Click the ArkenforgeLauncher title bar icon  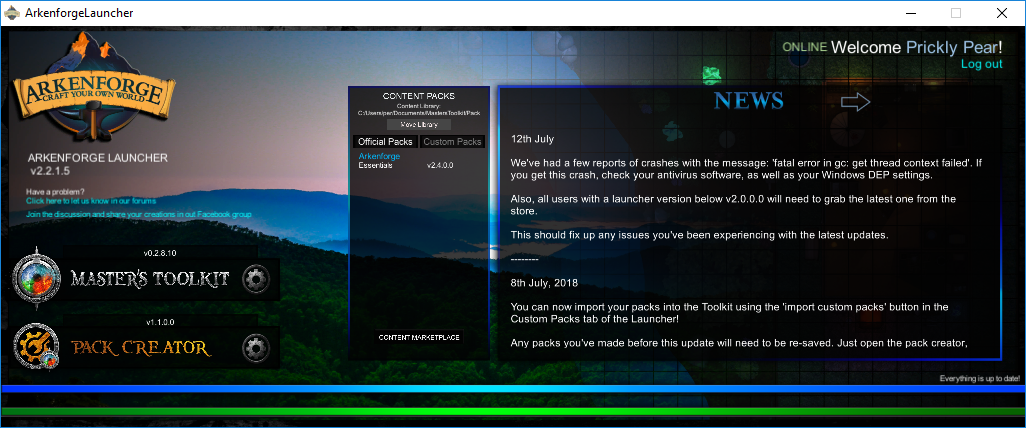coord(12,13)
